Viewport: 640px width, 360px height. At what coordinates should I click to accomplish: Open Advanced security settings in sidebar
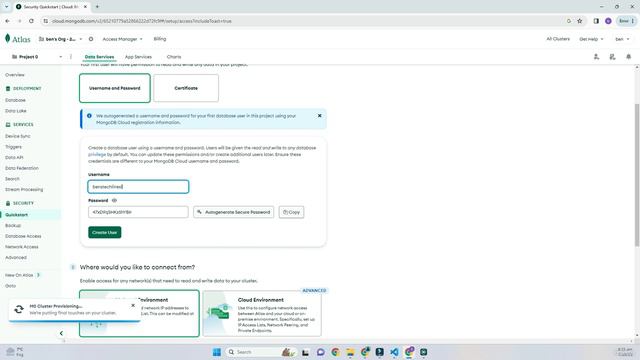[x=16, y=257]
